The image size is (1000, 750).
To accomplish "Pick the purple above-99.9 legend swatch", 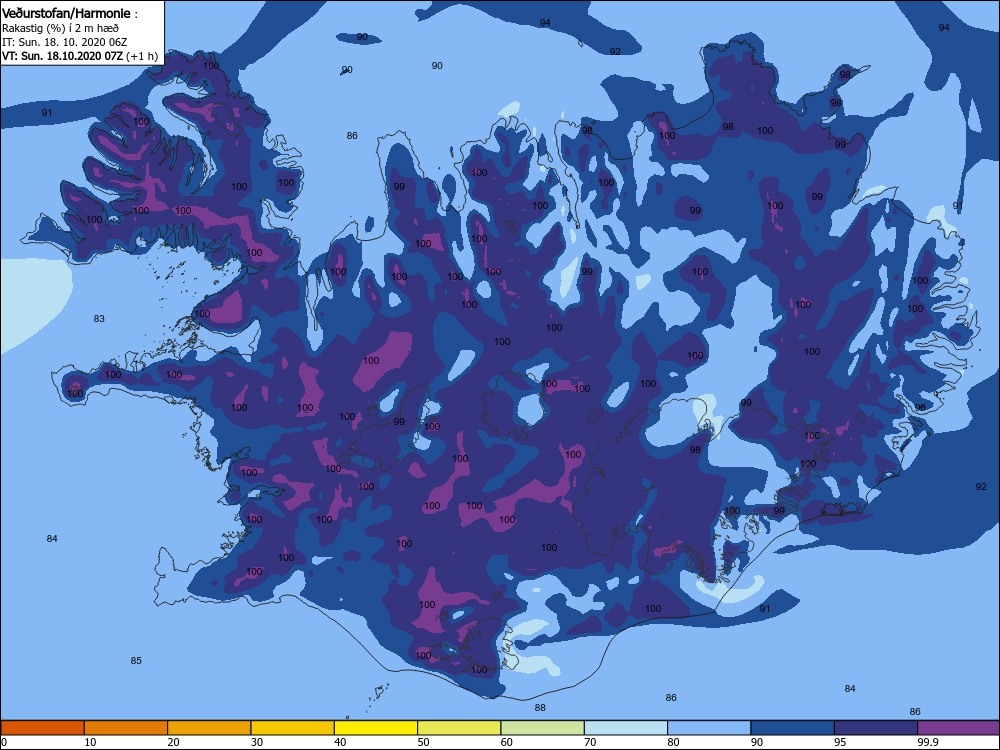I will click(959, 728).
